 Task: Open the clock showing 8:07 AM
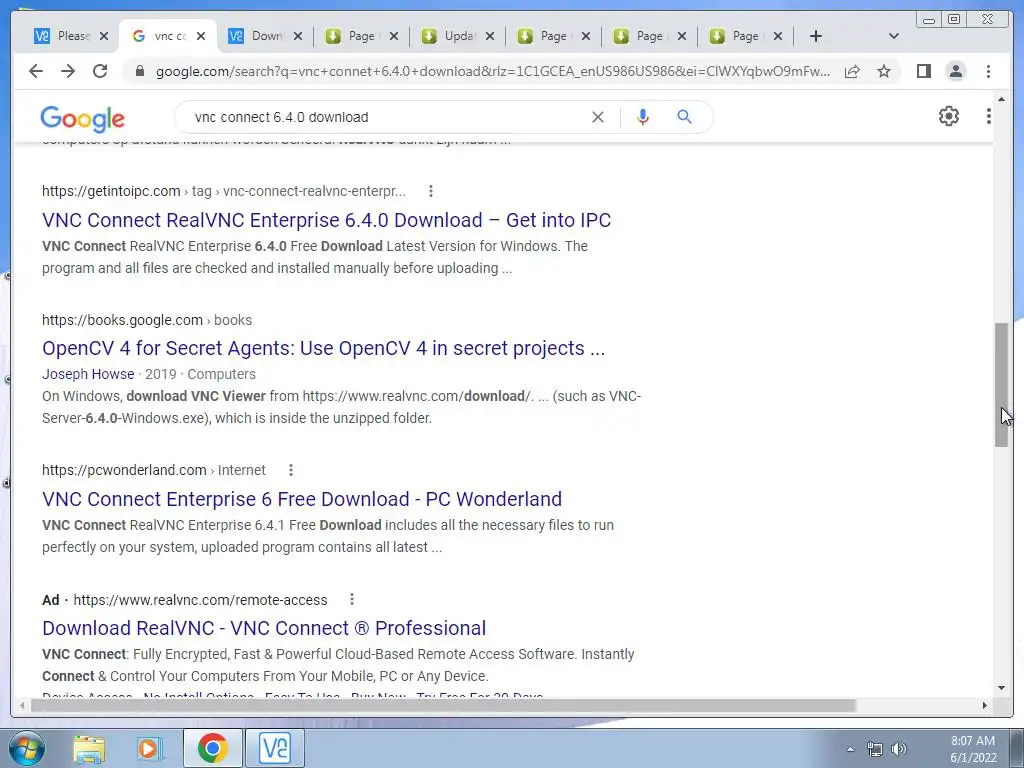pos(973,749)
